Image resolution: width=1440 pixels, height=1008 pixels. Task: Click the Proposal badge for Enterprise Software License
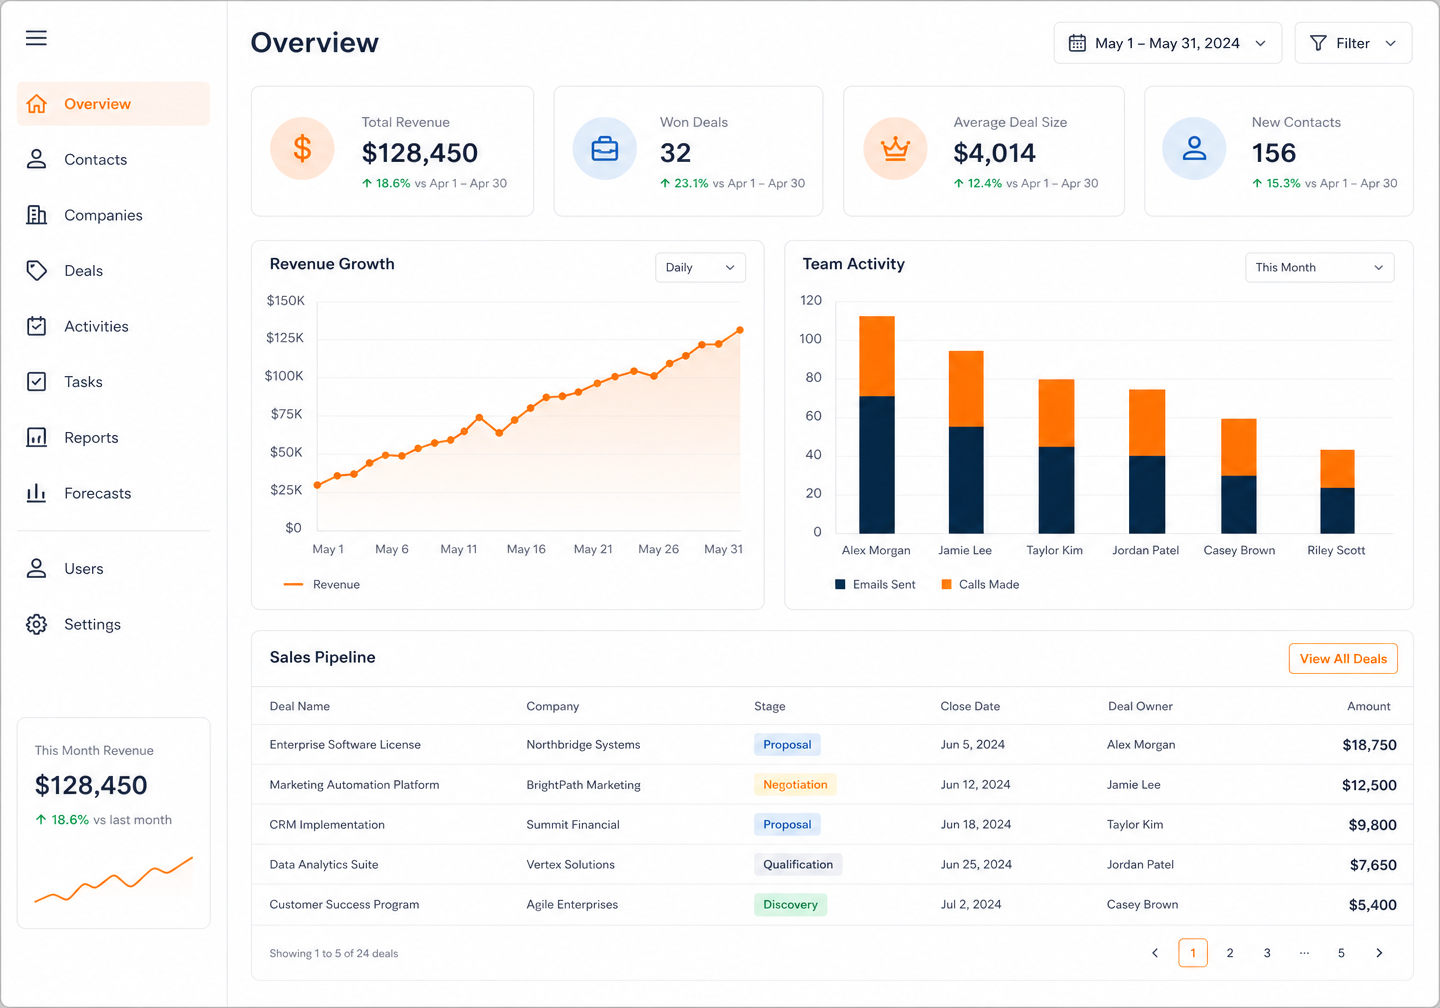pos(787,745)
